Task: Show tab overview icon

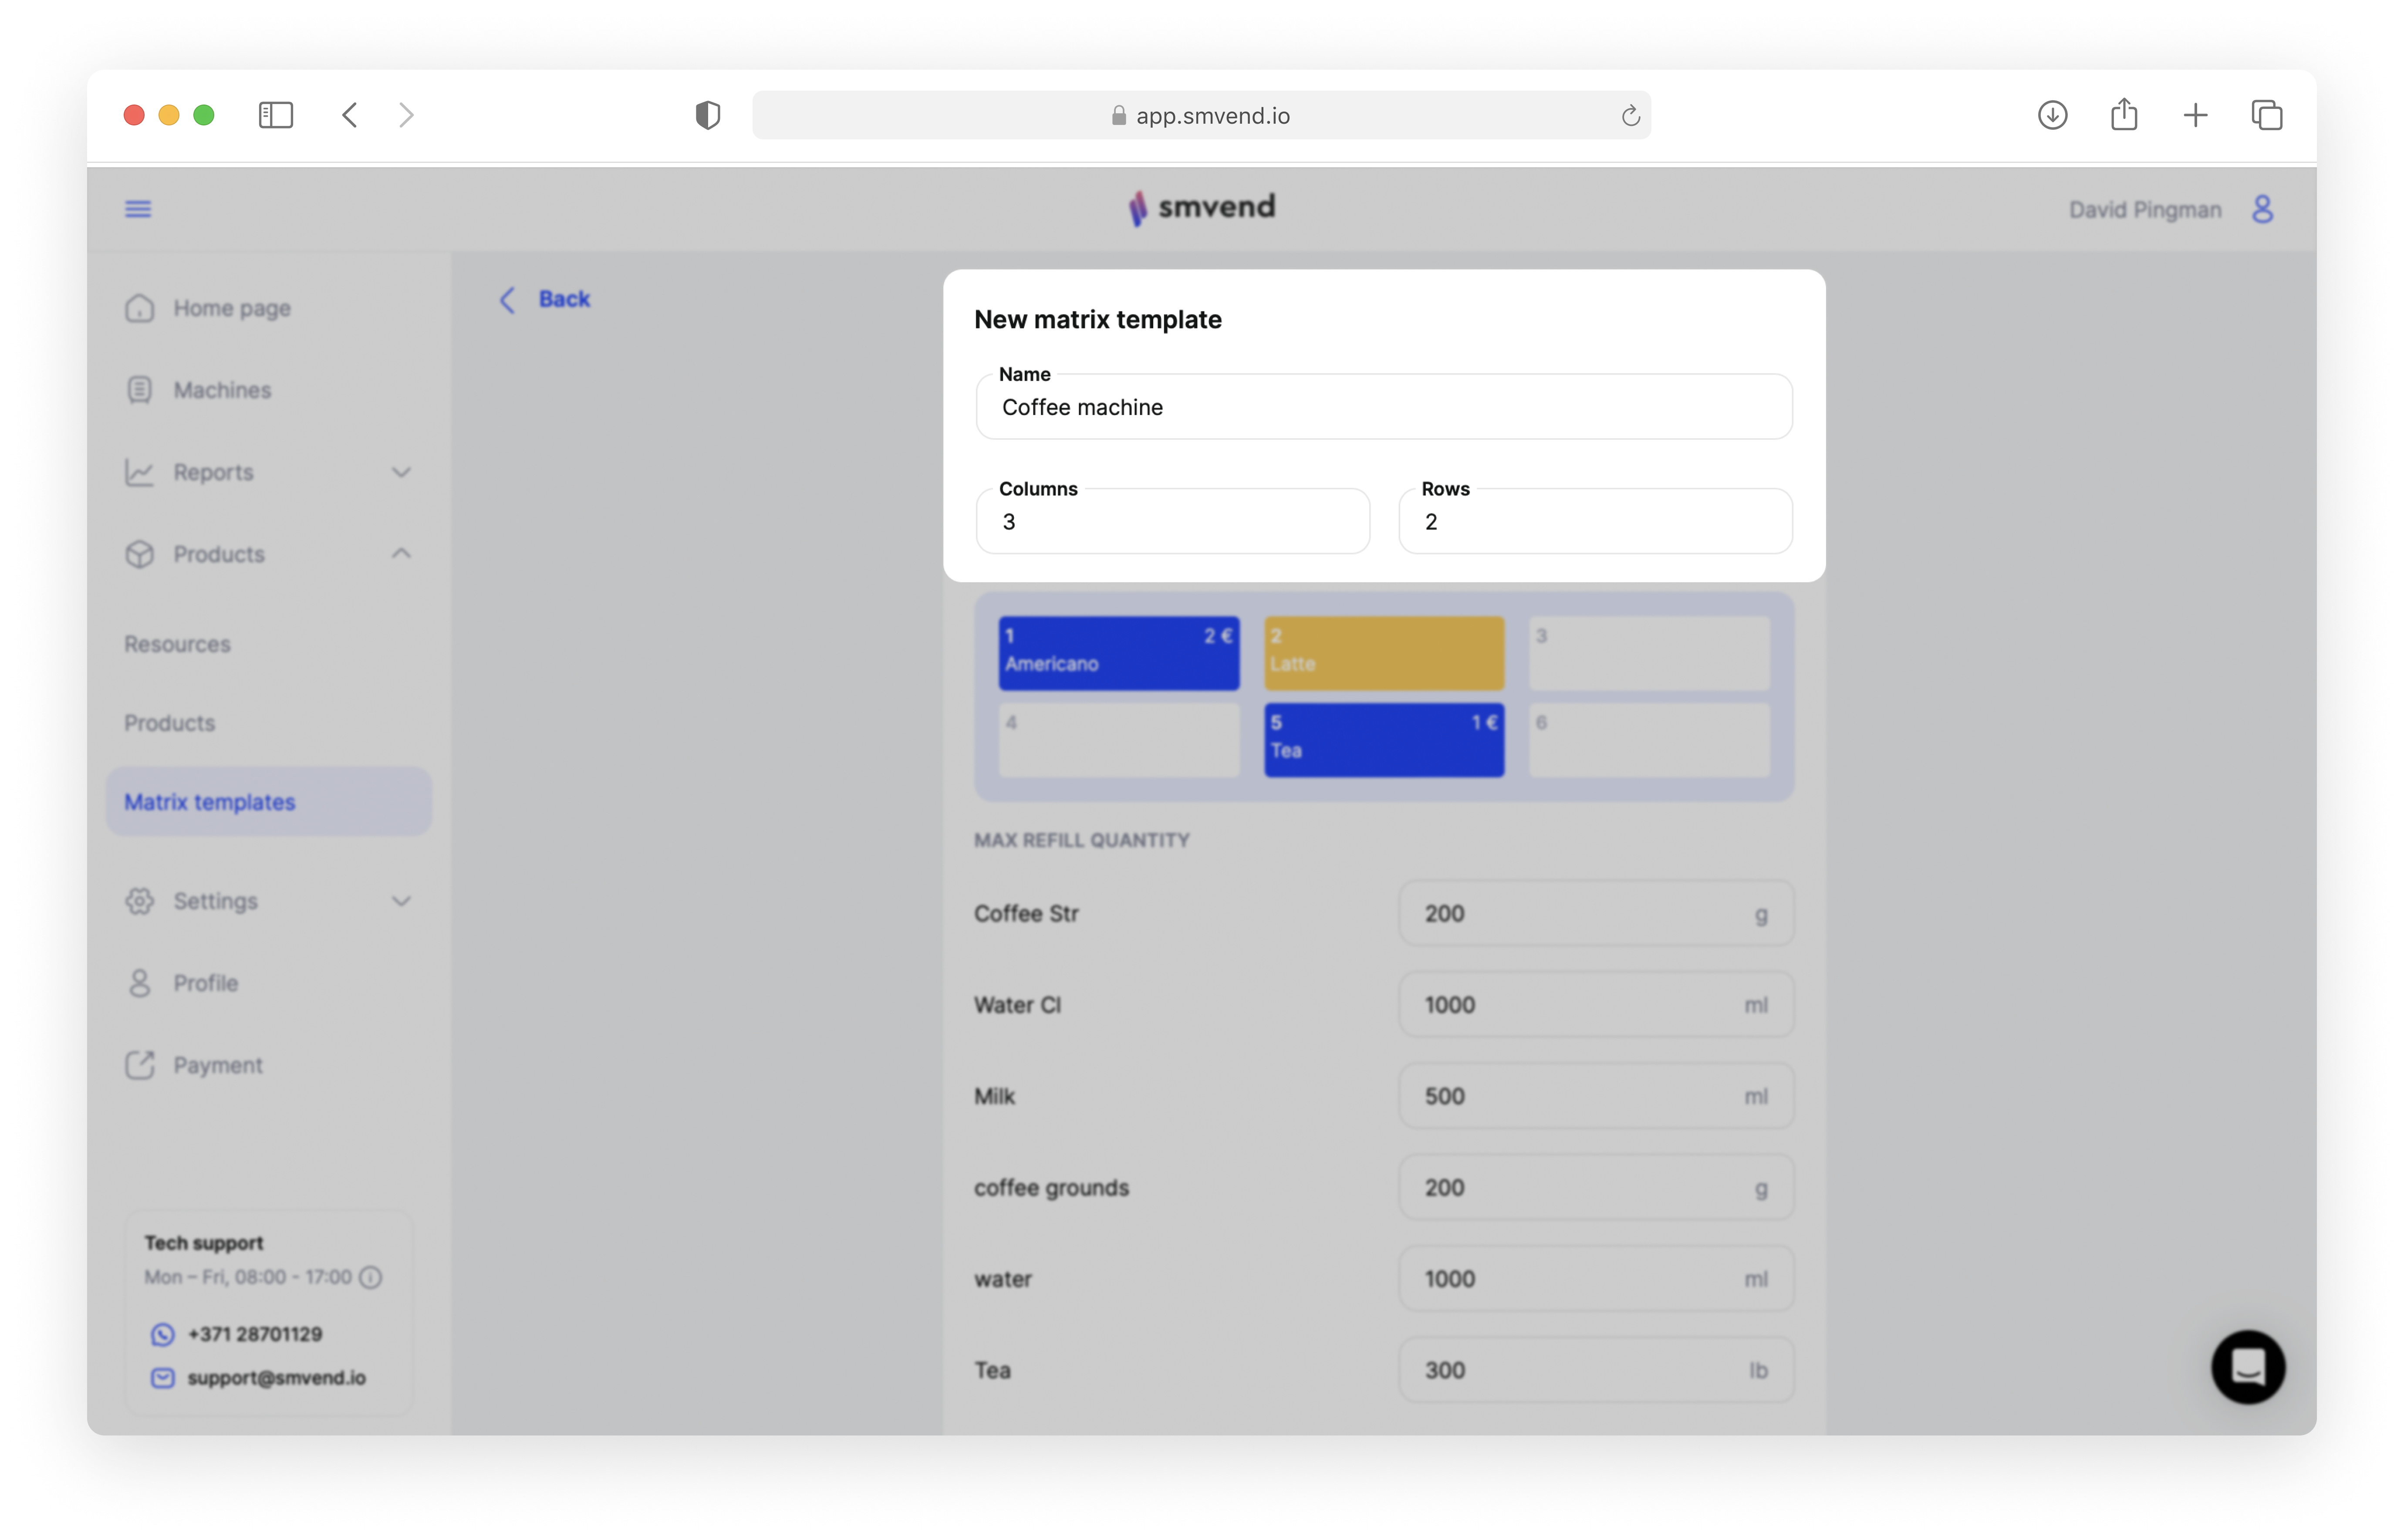Action: pyautogui.click(x=2266, y=115)
